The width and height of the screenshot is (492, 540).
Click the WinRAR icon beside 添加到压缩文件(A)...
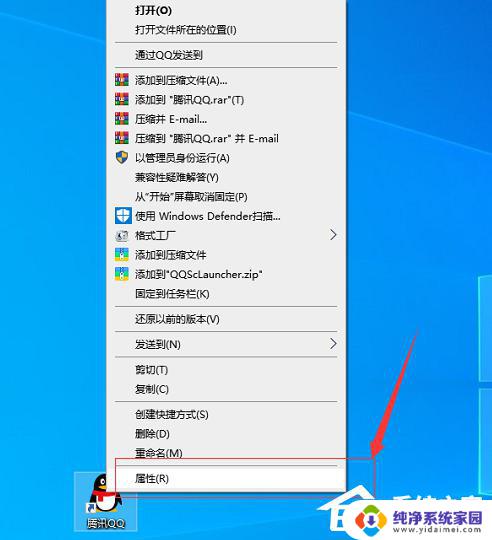(122, 80)
